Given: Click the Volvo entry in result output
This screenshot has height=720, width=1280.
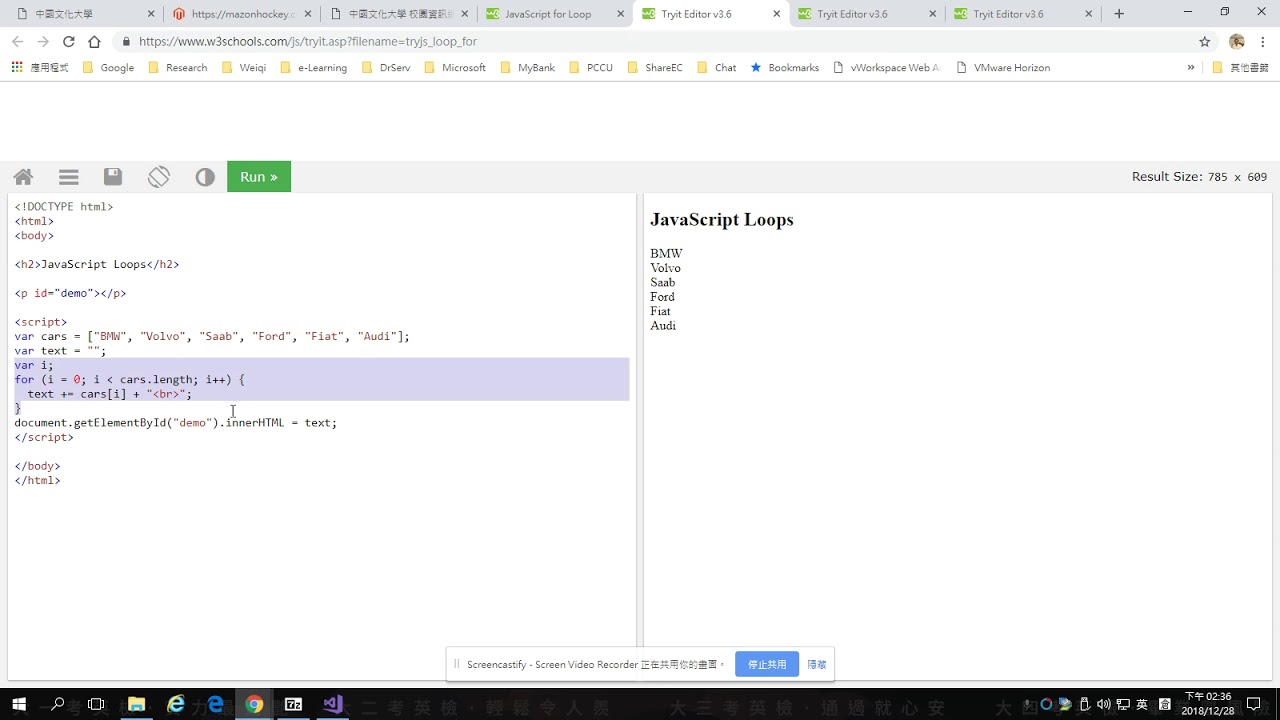Looking at the screenshot, I should (665, 268).
